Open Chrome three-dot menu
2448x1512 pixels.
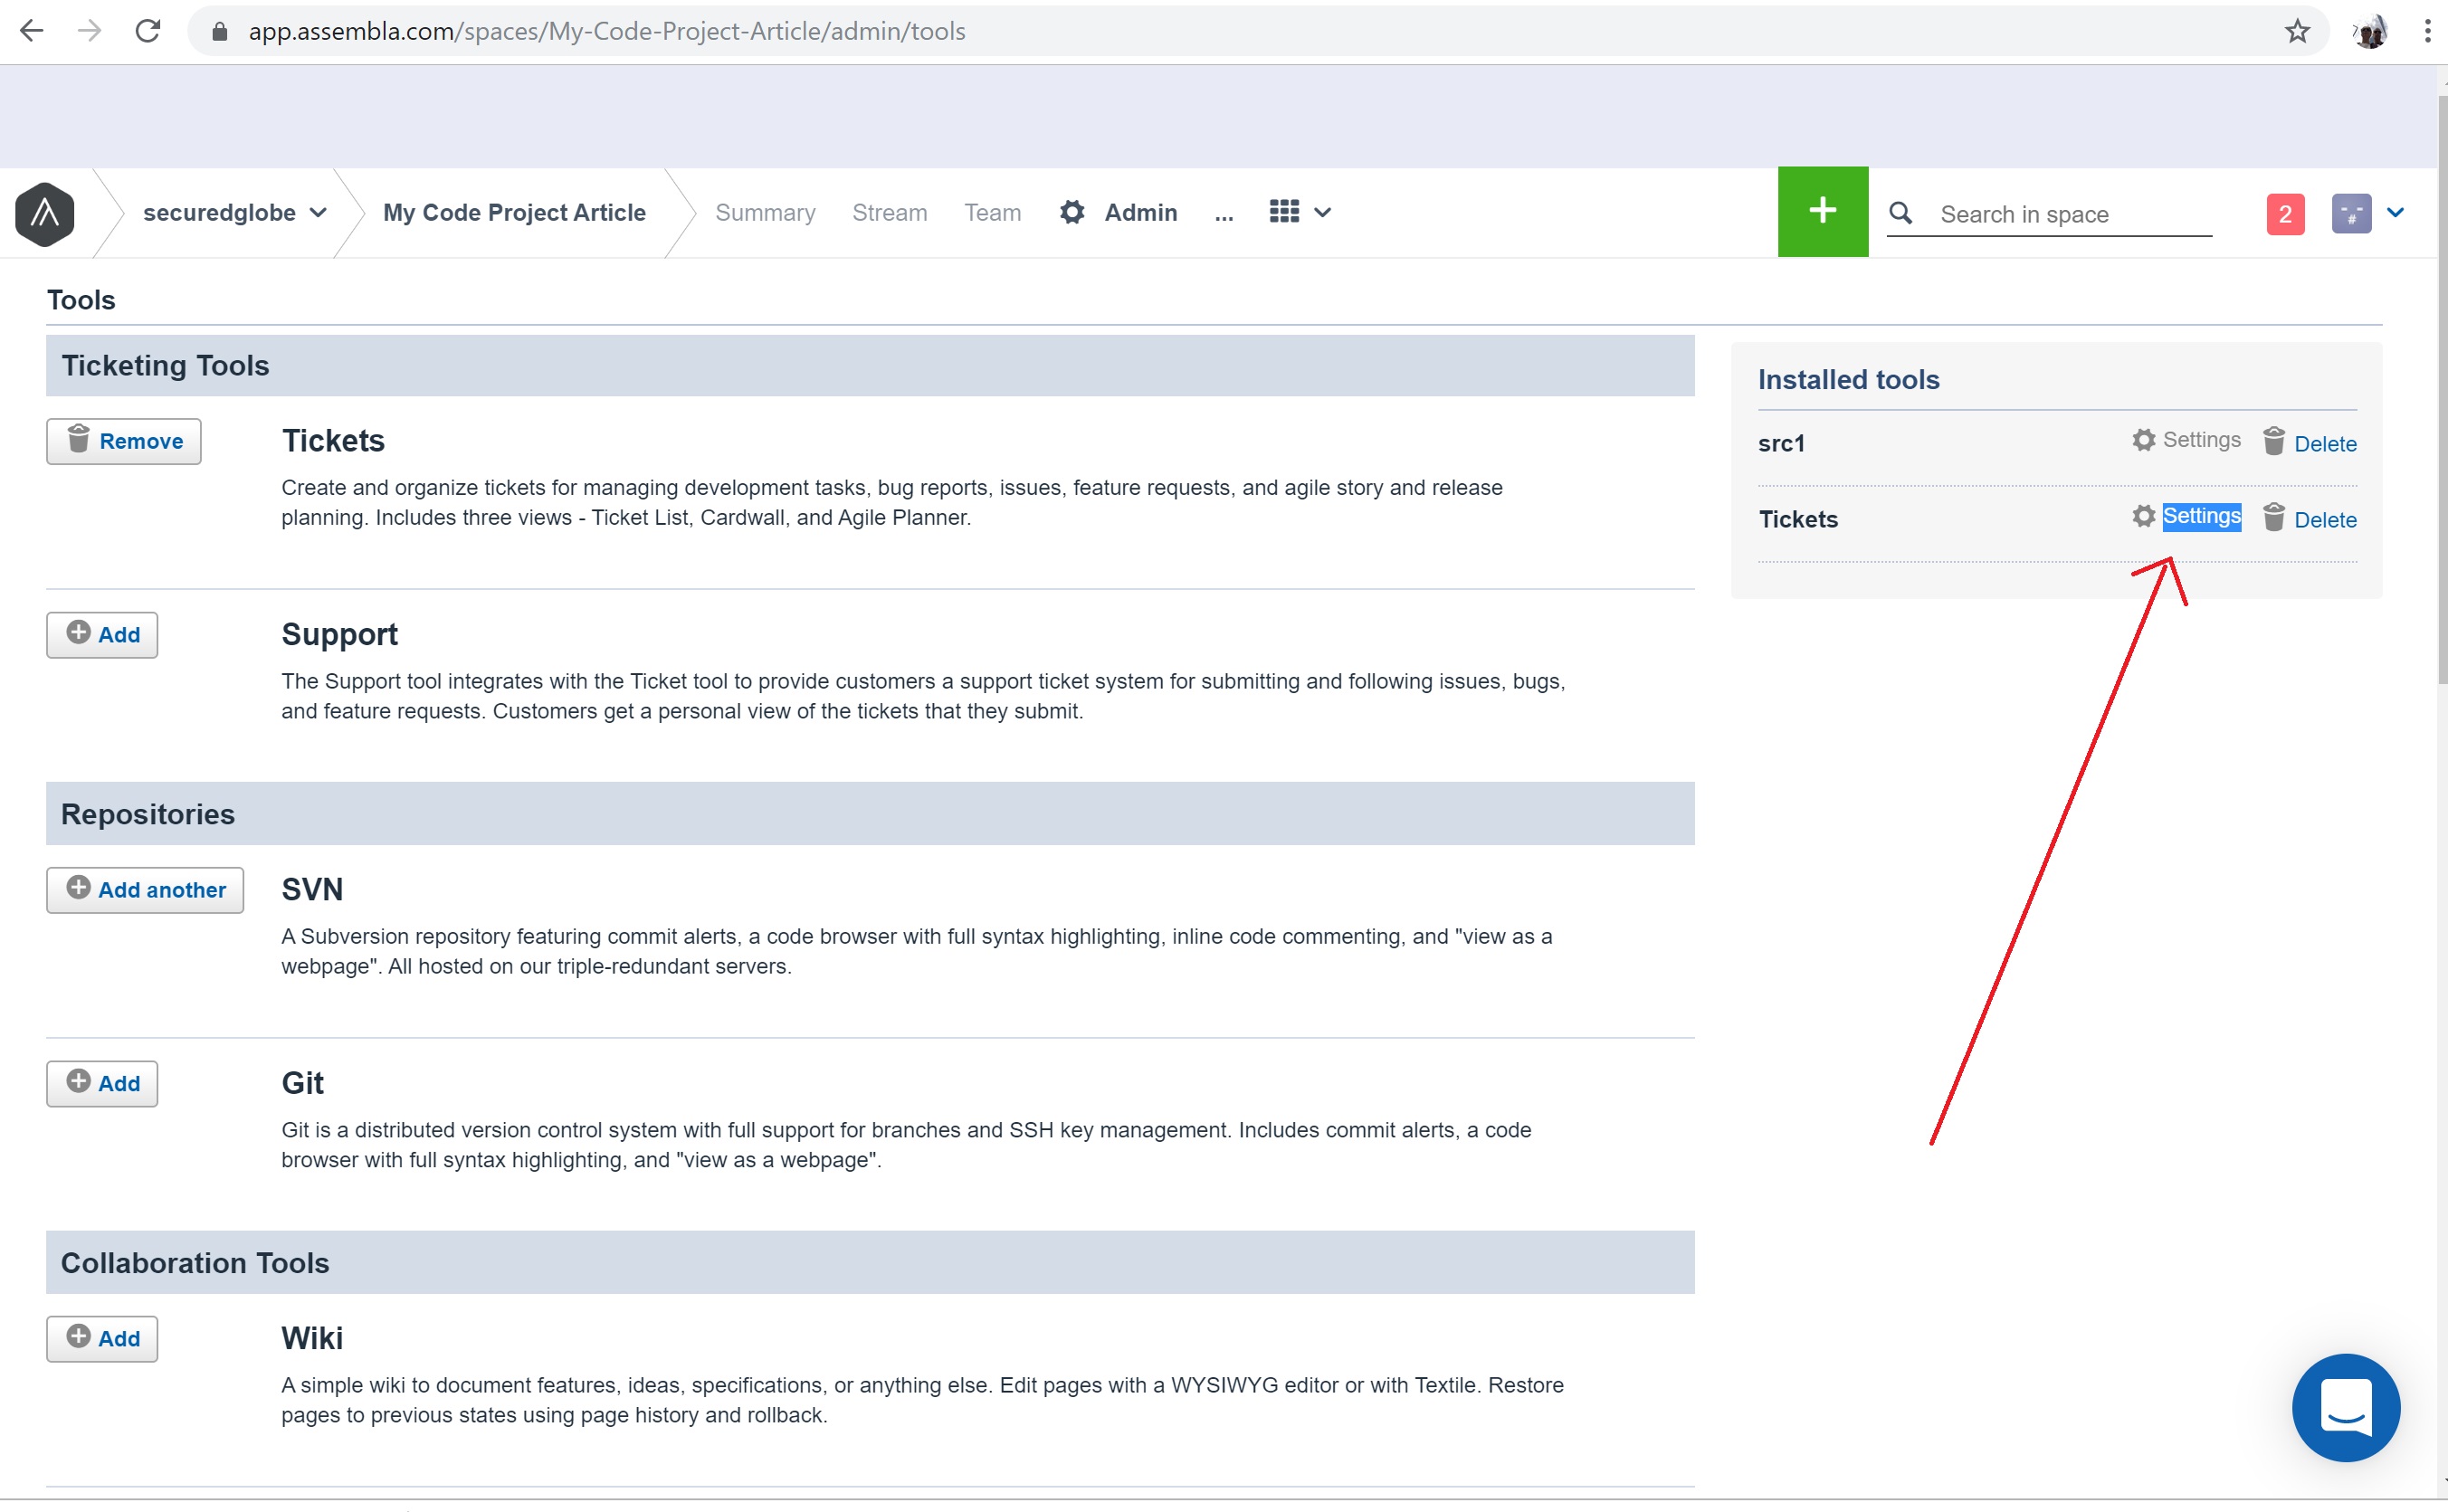2428,31
